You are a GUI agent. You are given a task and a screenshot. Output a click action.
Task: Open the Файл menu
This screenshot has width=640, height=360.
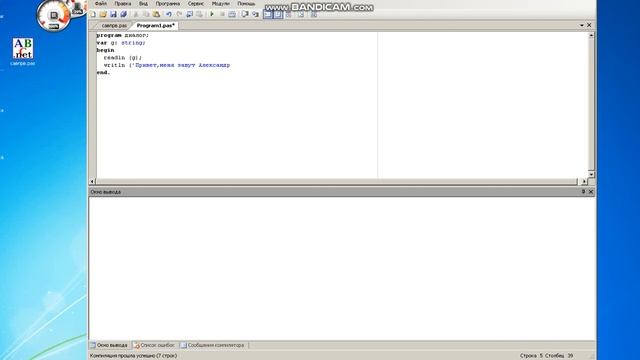[101, 4]
